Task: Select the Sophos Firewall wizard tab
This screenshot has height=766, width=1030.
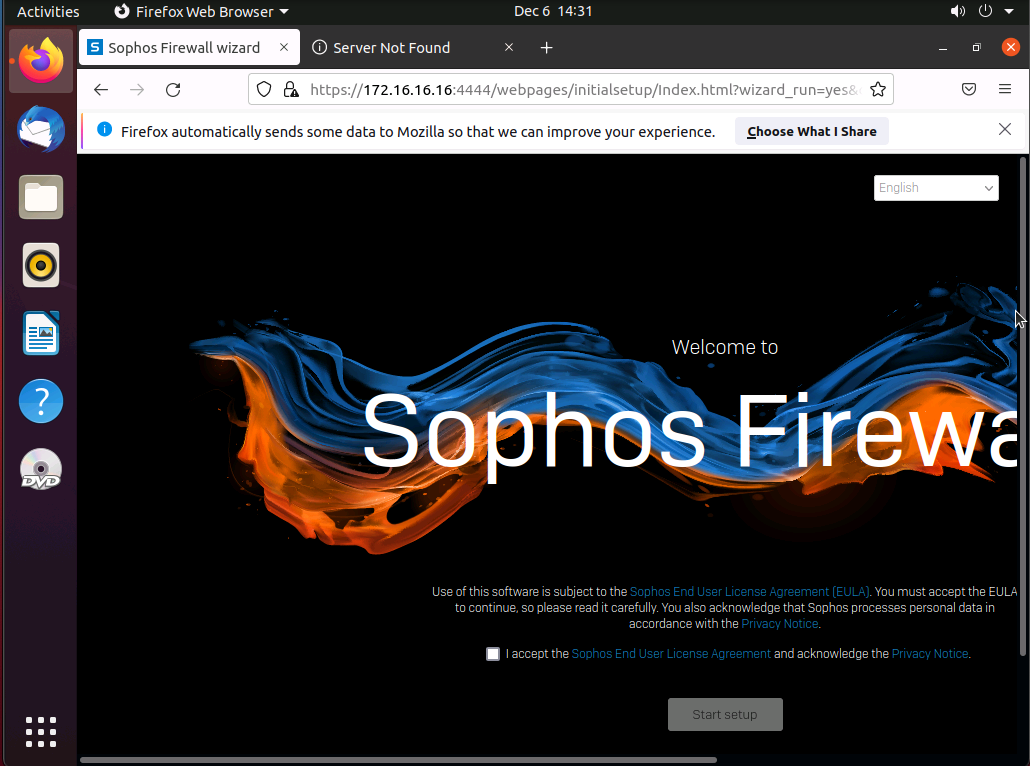Action: (184, 48)
